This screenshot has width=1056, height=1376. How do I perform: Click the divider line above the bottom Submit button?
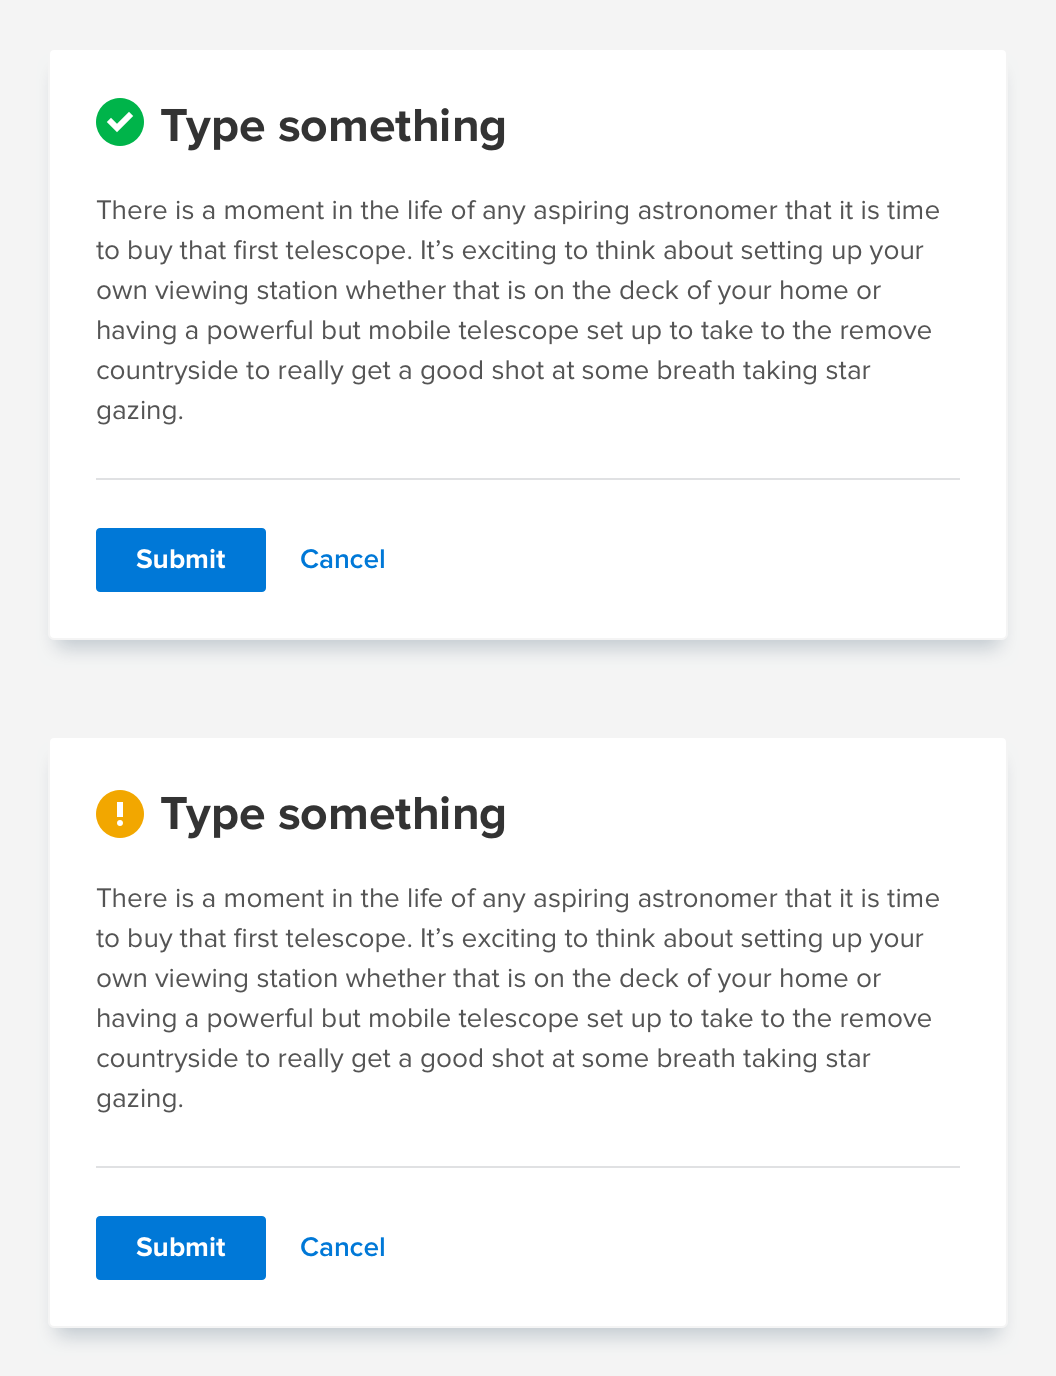pyautogui.click(x=528, y=1167)
